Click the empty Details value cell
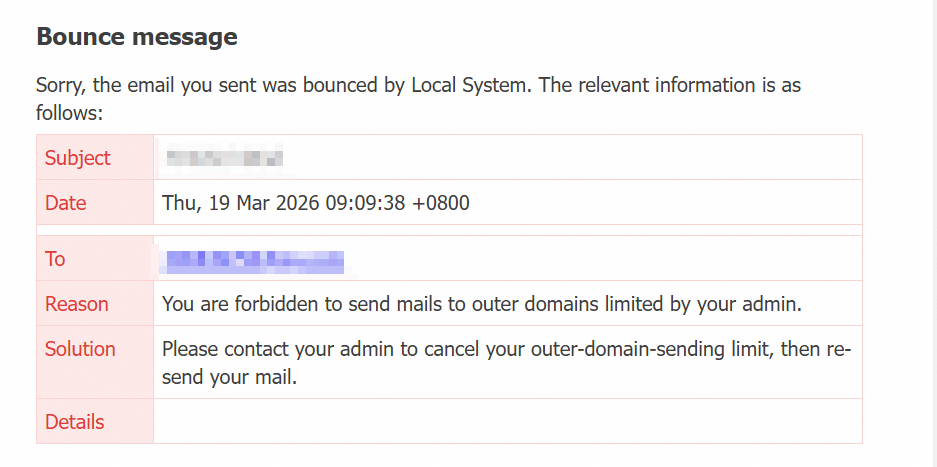This screenshot has width=937, height=467. point(507,422)
